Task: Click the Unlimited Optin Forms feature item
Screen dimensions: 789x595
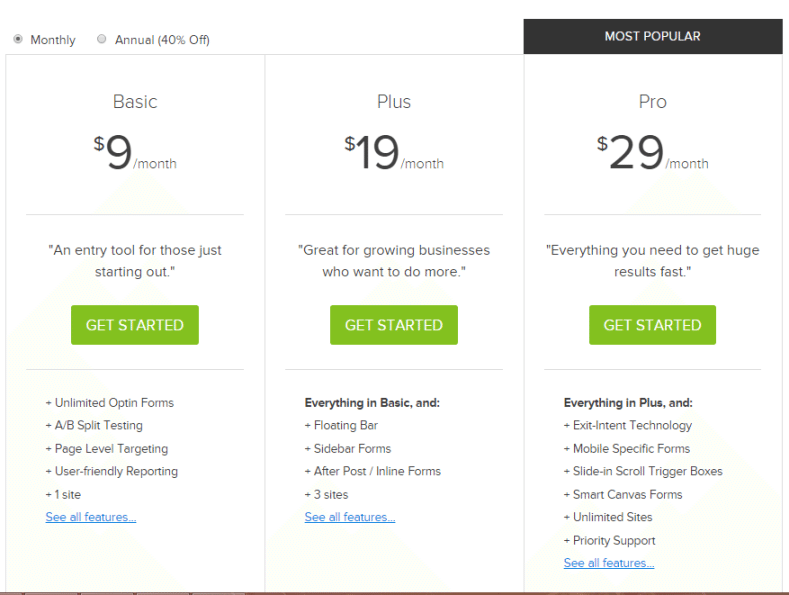Action: click(x=110, y=403)
